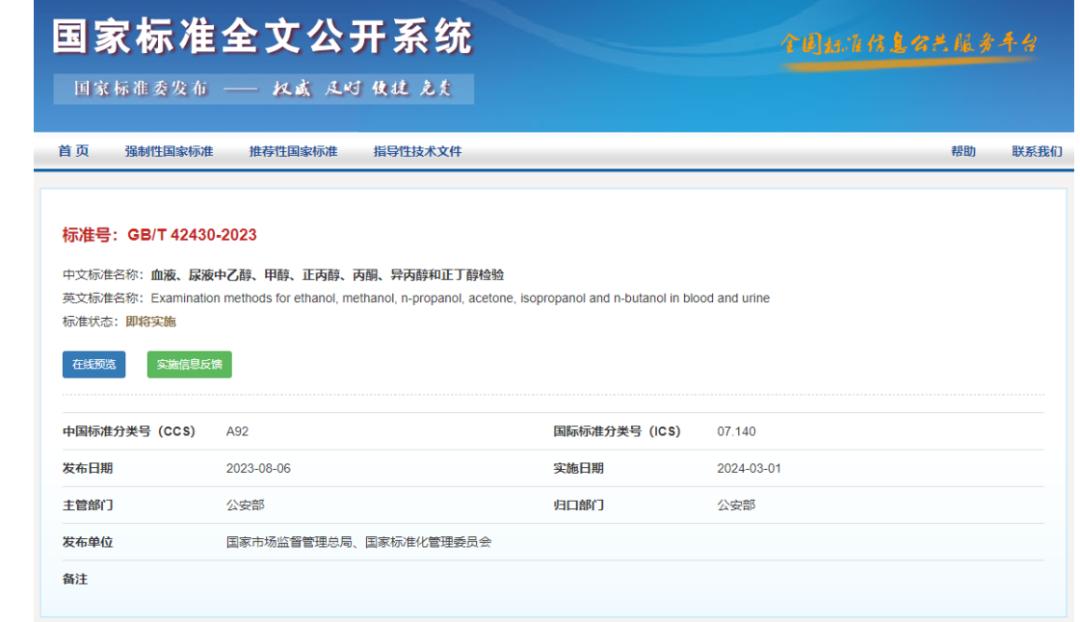Open the 联系我们 link

1036,152
